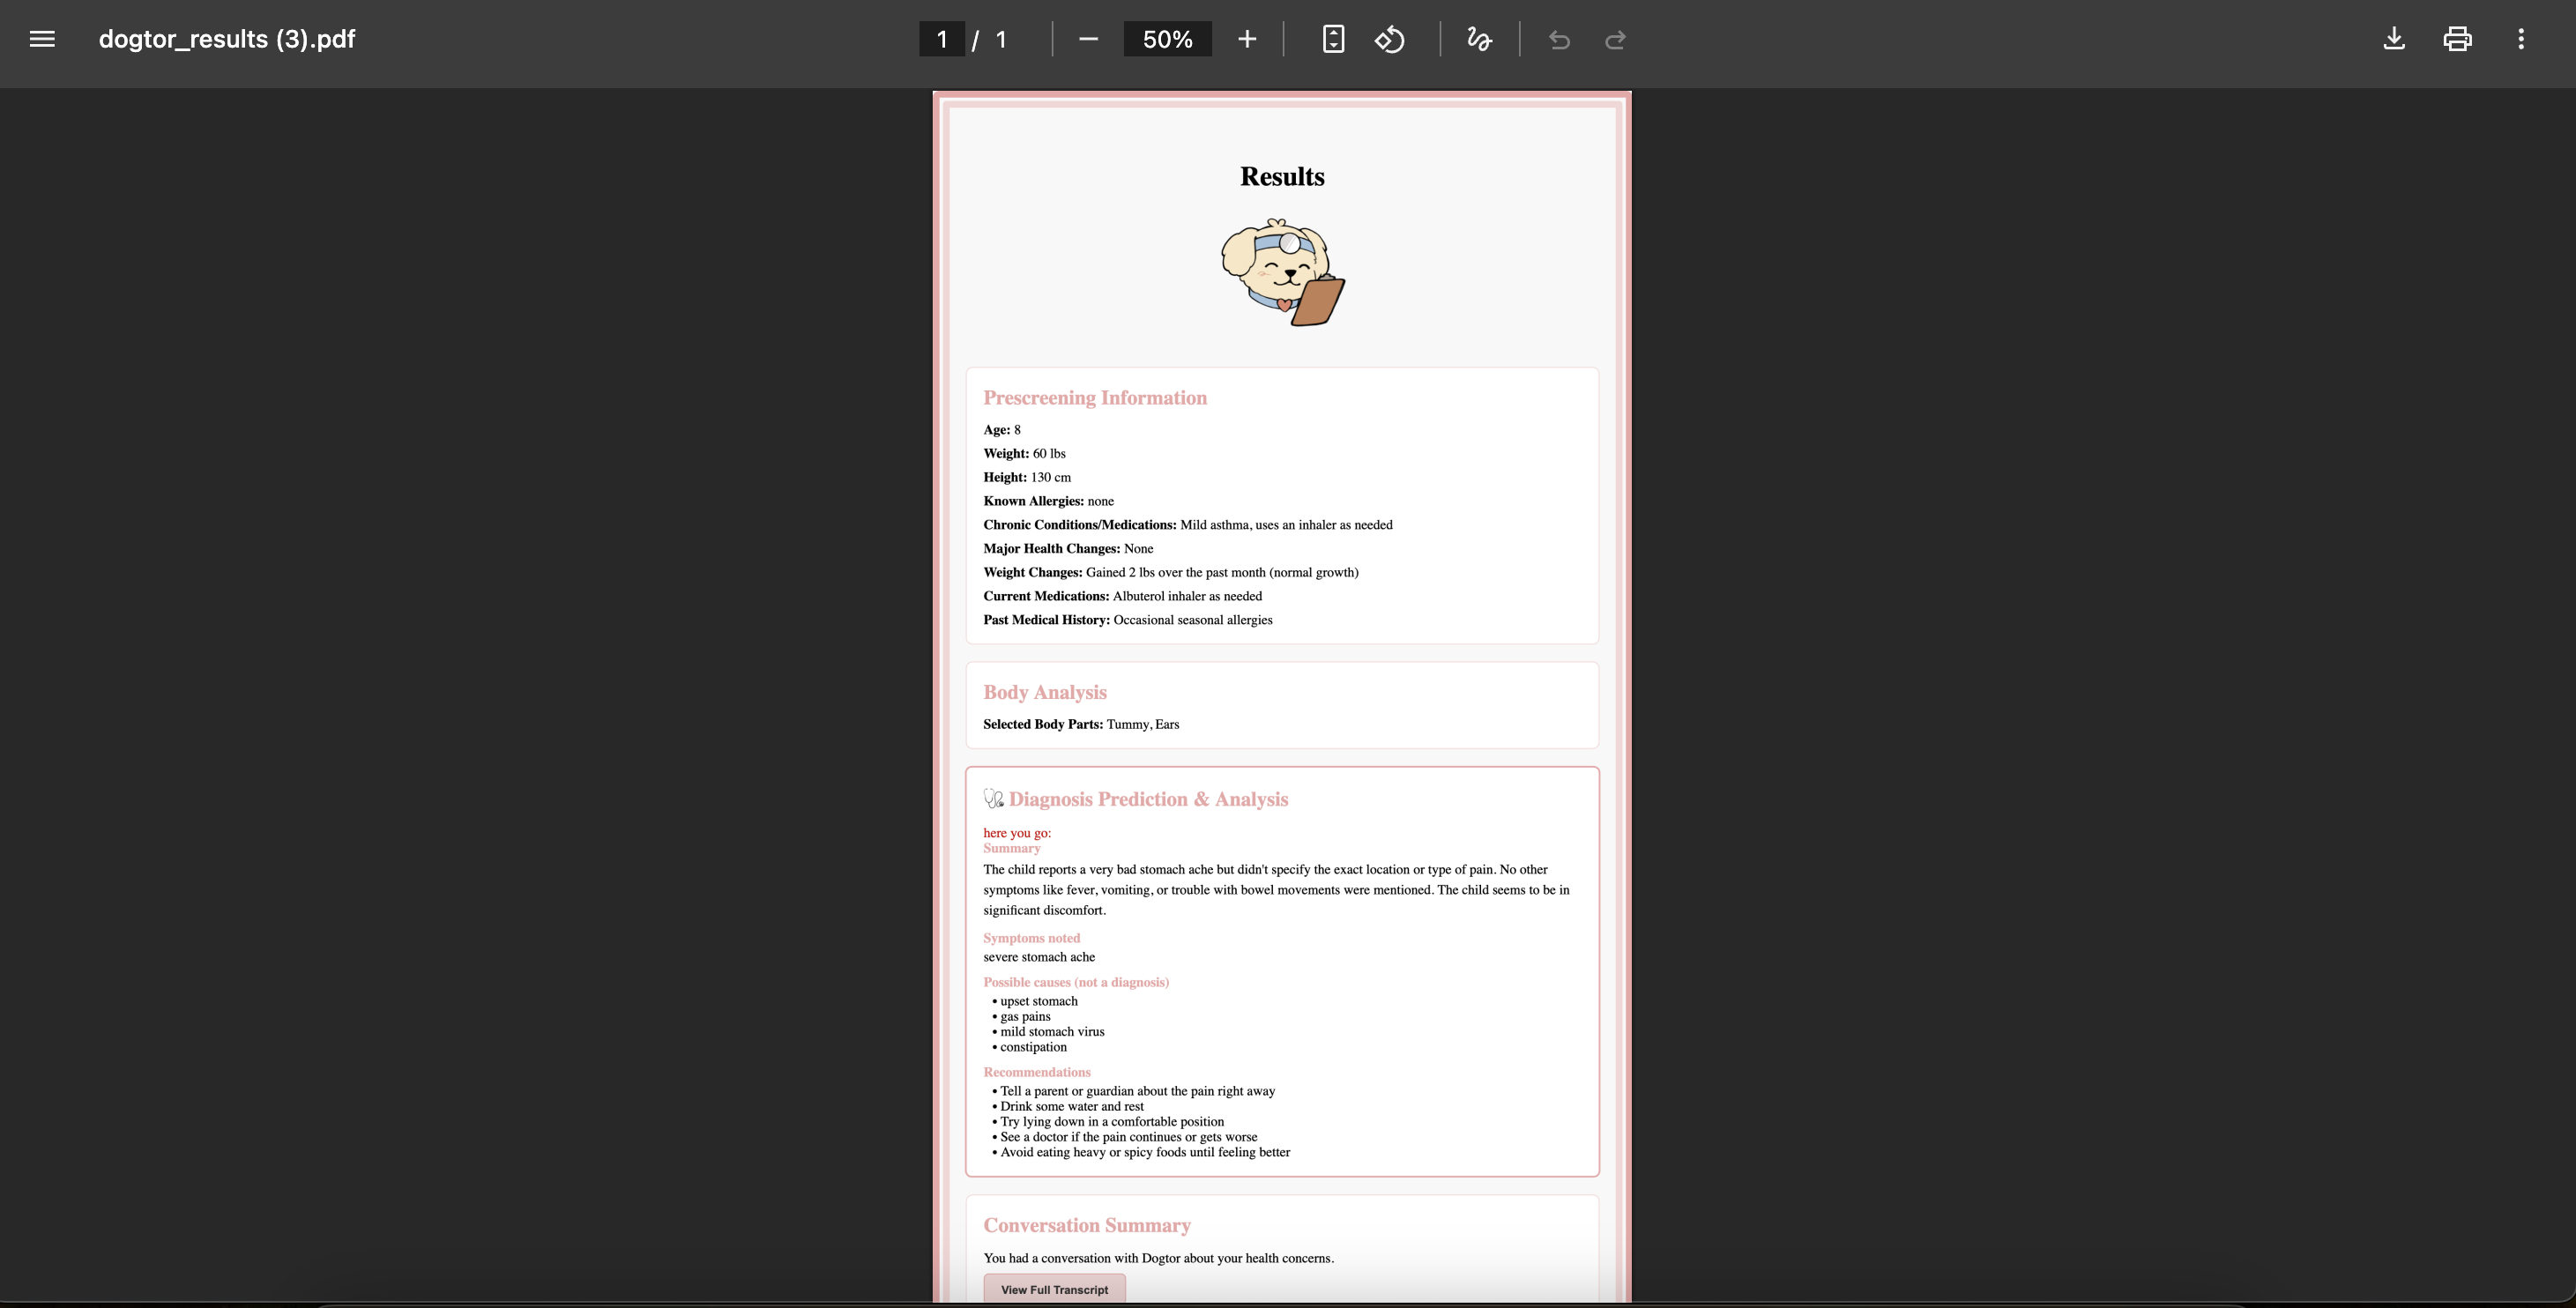This screenshot has width=2576, height=1308.
Task: Rotate the document counterclockwise
Action: point(1389,39)
